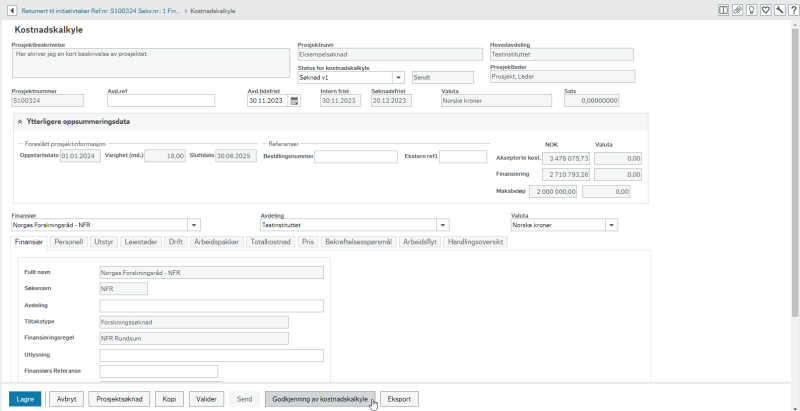Click the back arrow icon in breadcrumb
Viewport: 800px width, 411px height.
12,11
